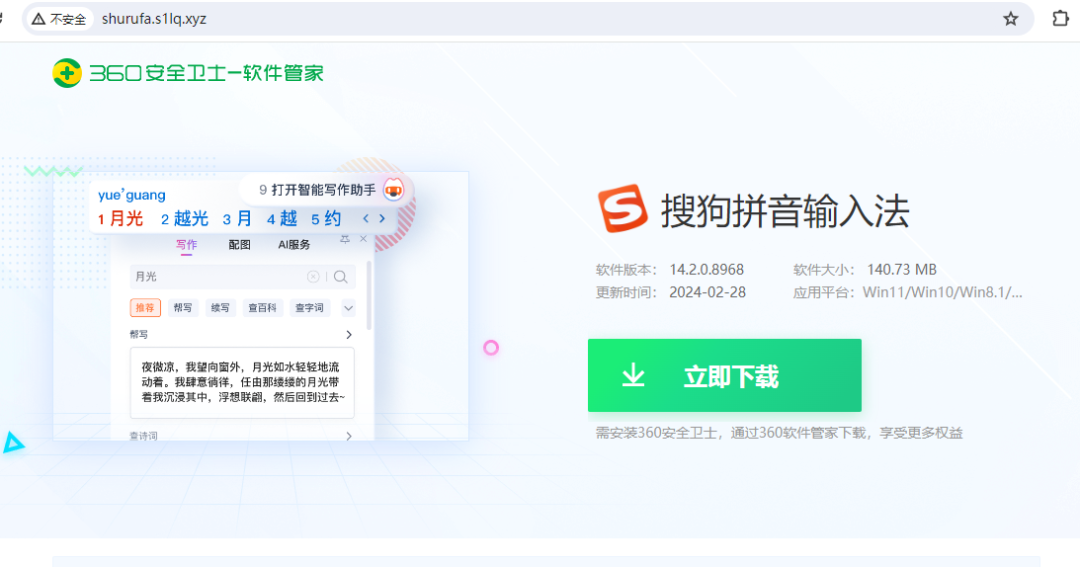Click the software size 140.73 MB
This screenshot has width=1080, height=567.
tap(902, 269)
